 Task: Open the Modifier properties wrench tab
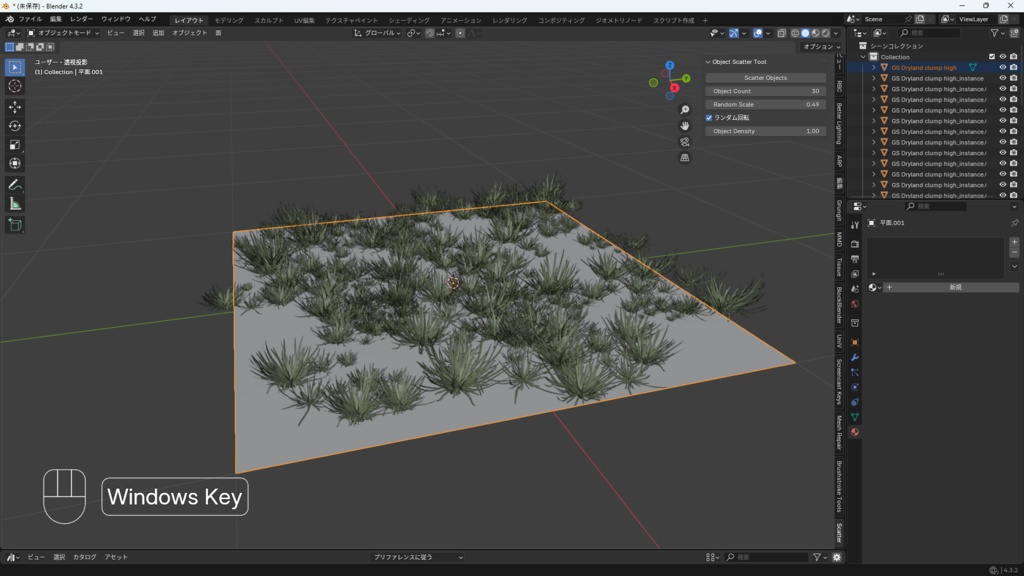click(854, 356)
